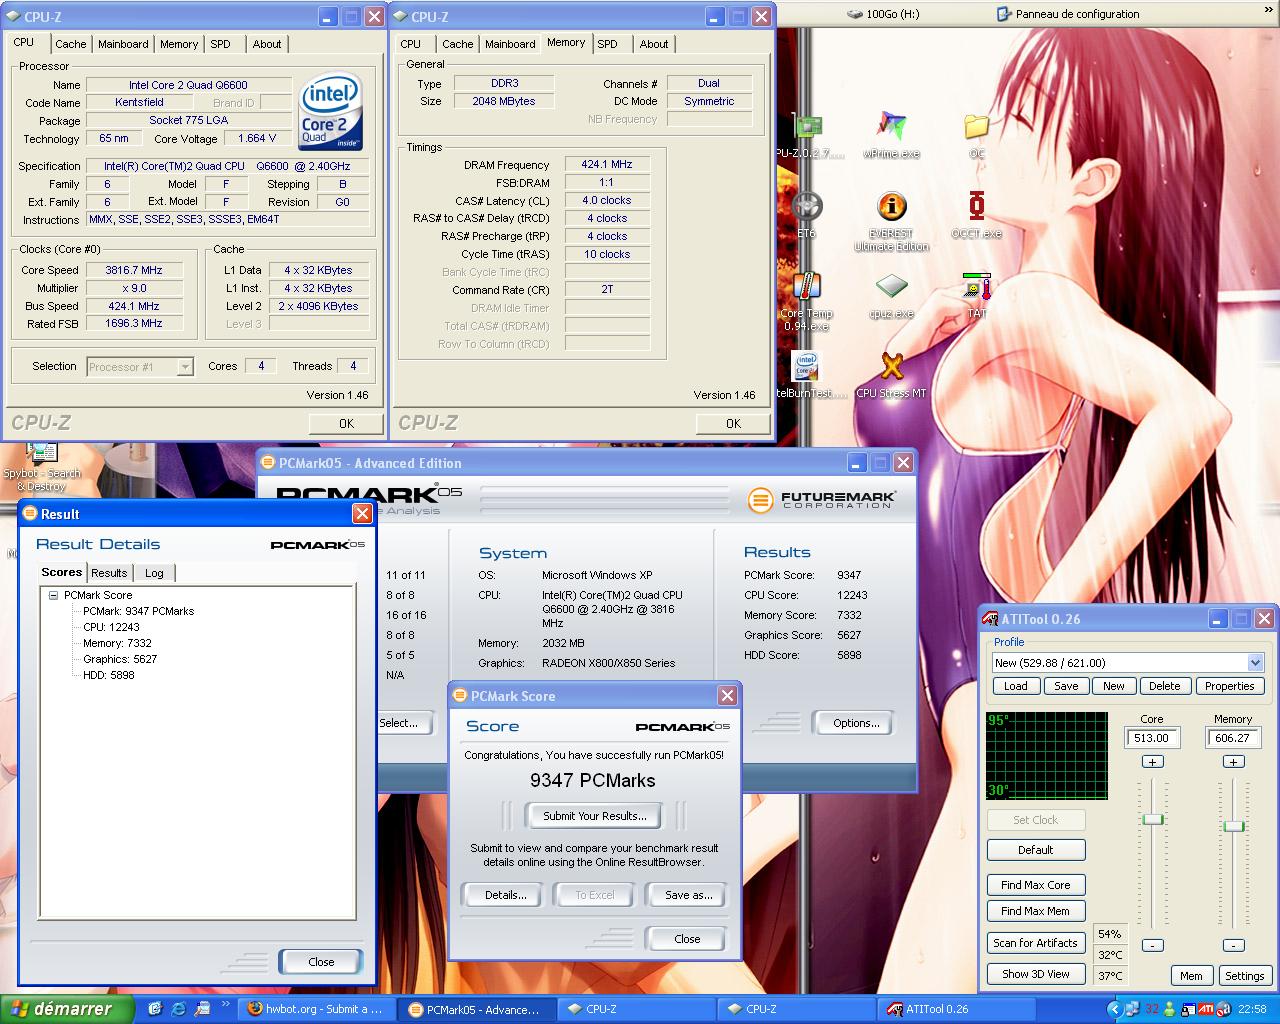Click Internet Explorer quick launch icon
This screenshot has width=1280, height=1024.
pos(178,1009)
